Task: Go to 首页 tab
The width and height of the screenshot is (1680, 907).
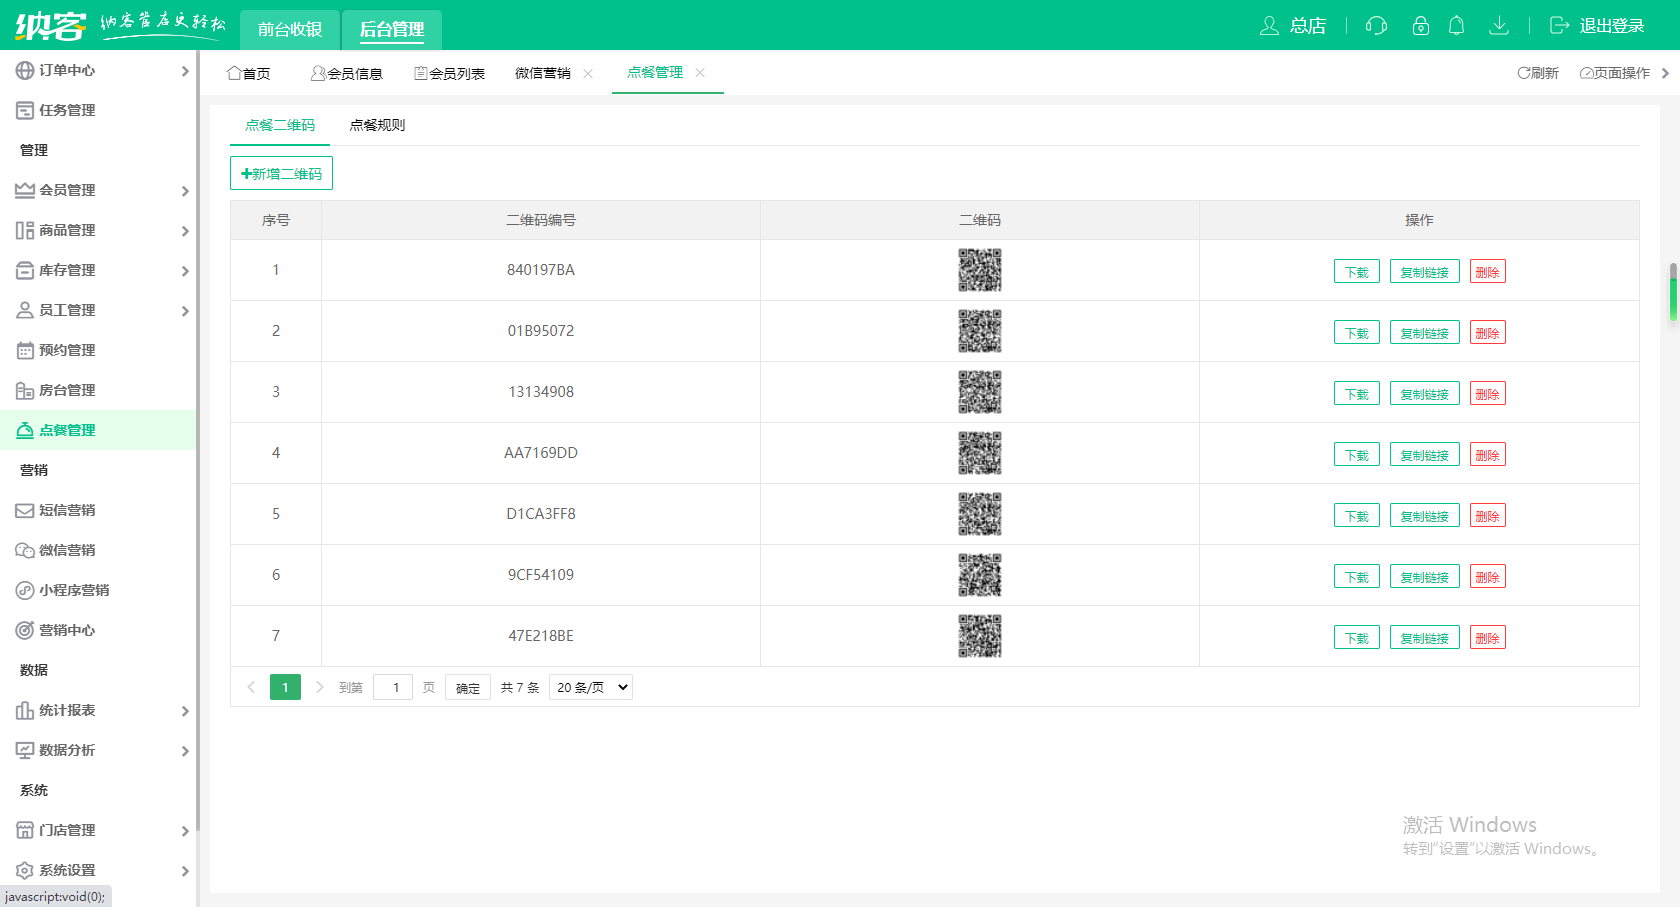Action: pyautogui.click(x=249, y=73)
